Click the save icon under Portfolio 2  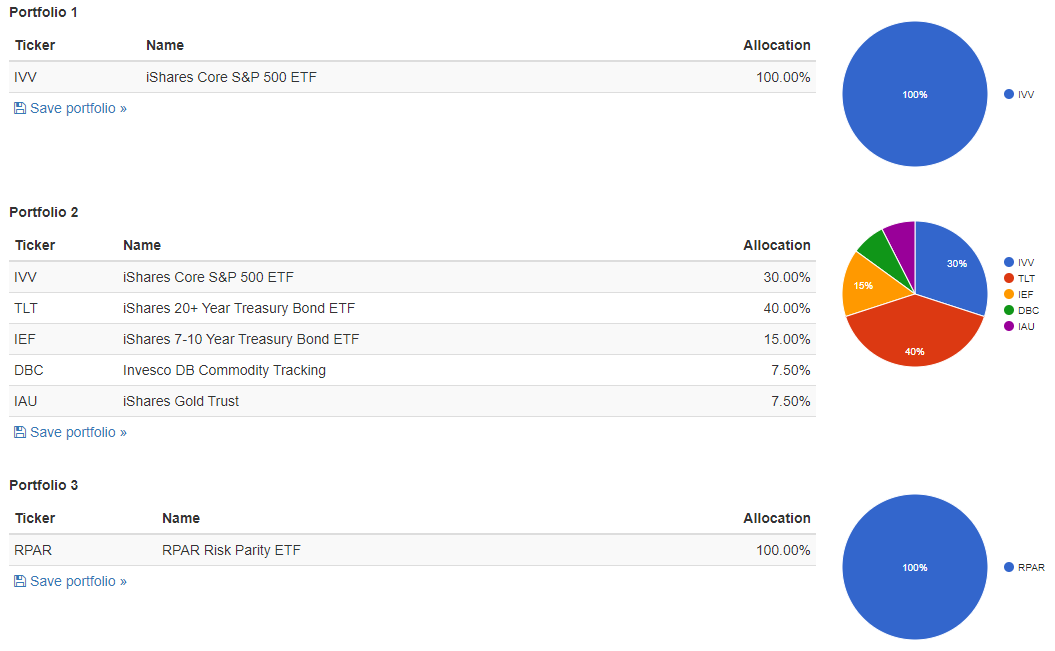pos(20,432)
